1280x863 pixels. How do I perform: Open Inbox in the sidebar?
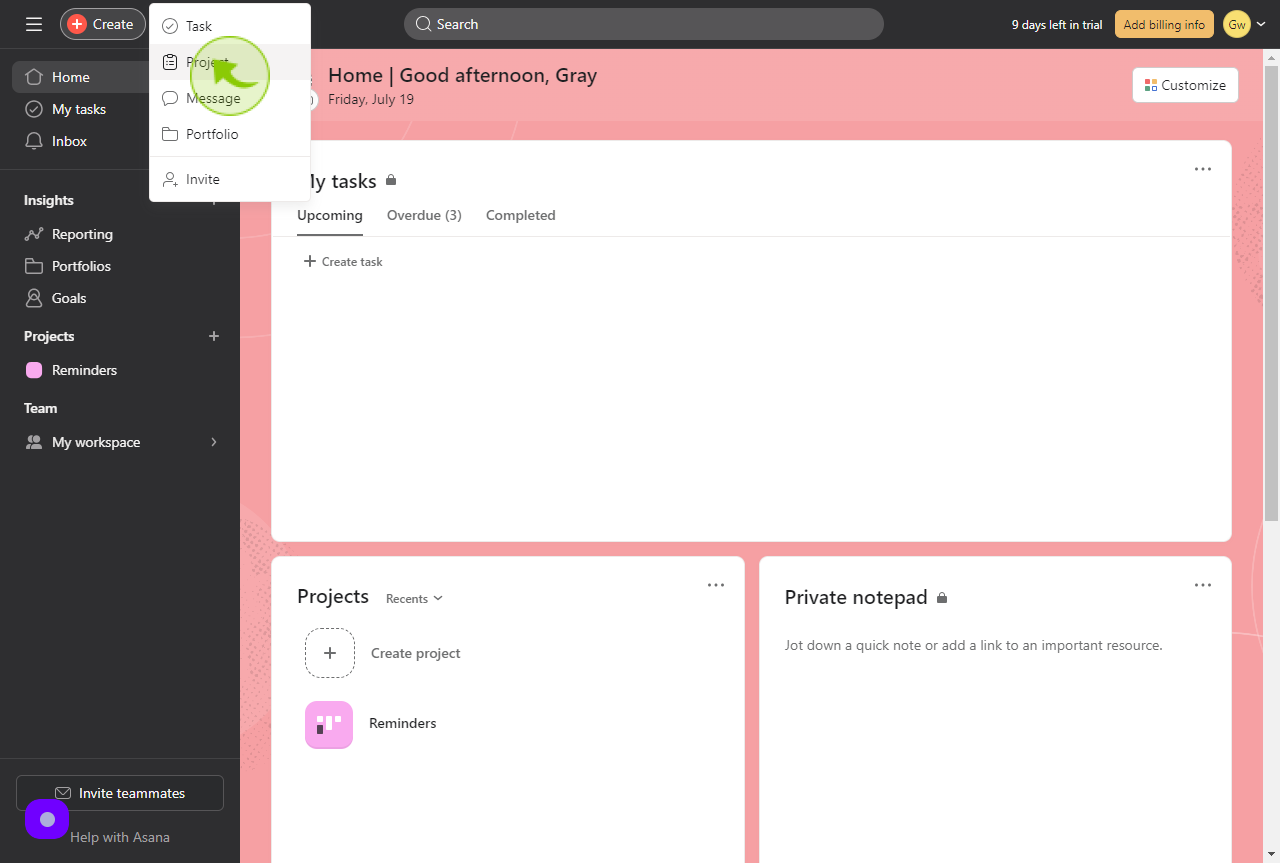point(120,141)
